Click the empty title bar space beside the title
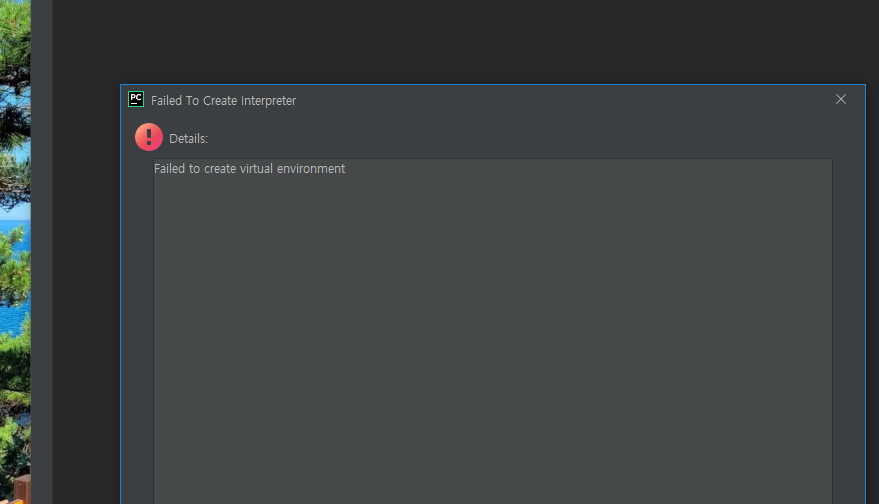879x504 pixels. click(x=561, y=100)
